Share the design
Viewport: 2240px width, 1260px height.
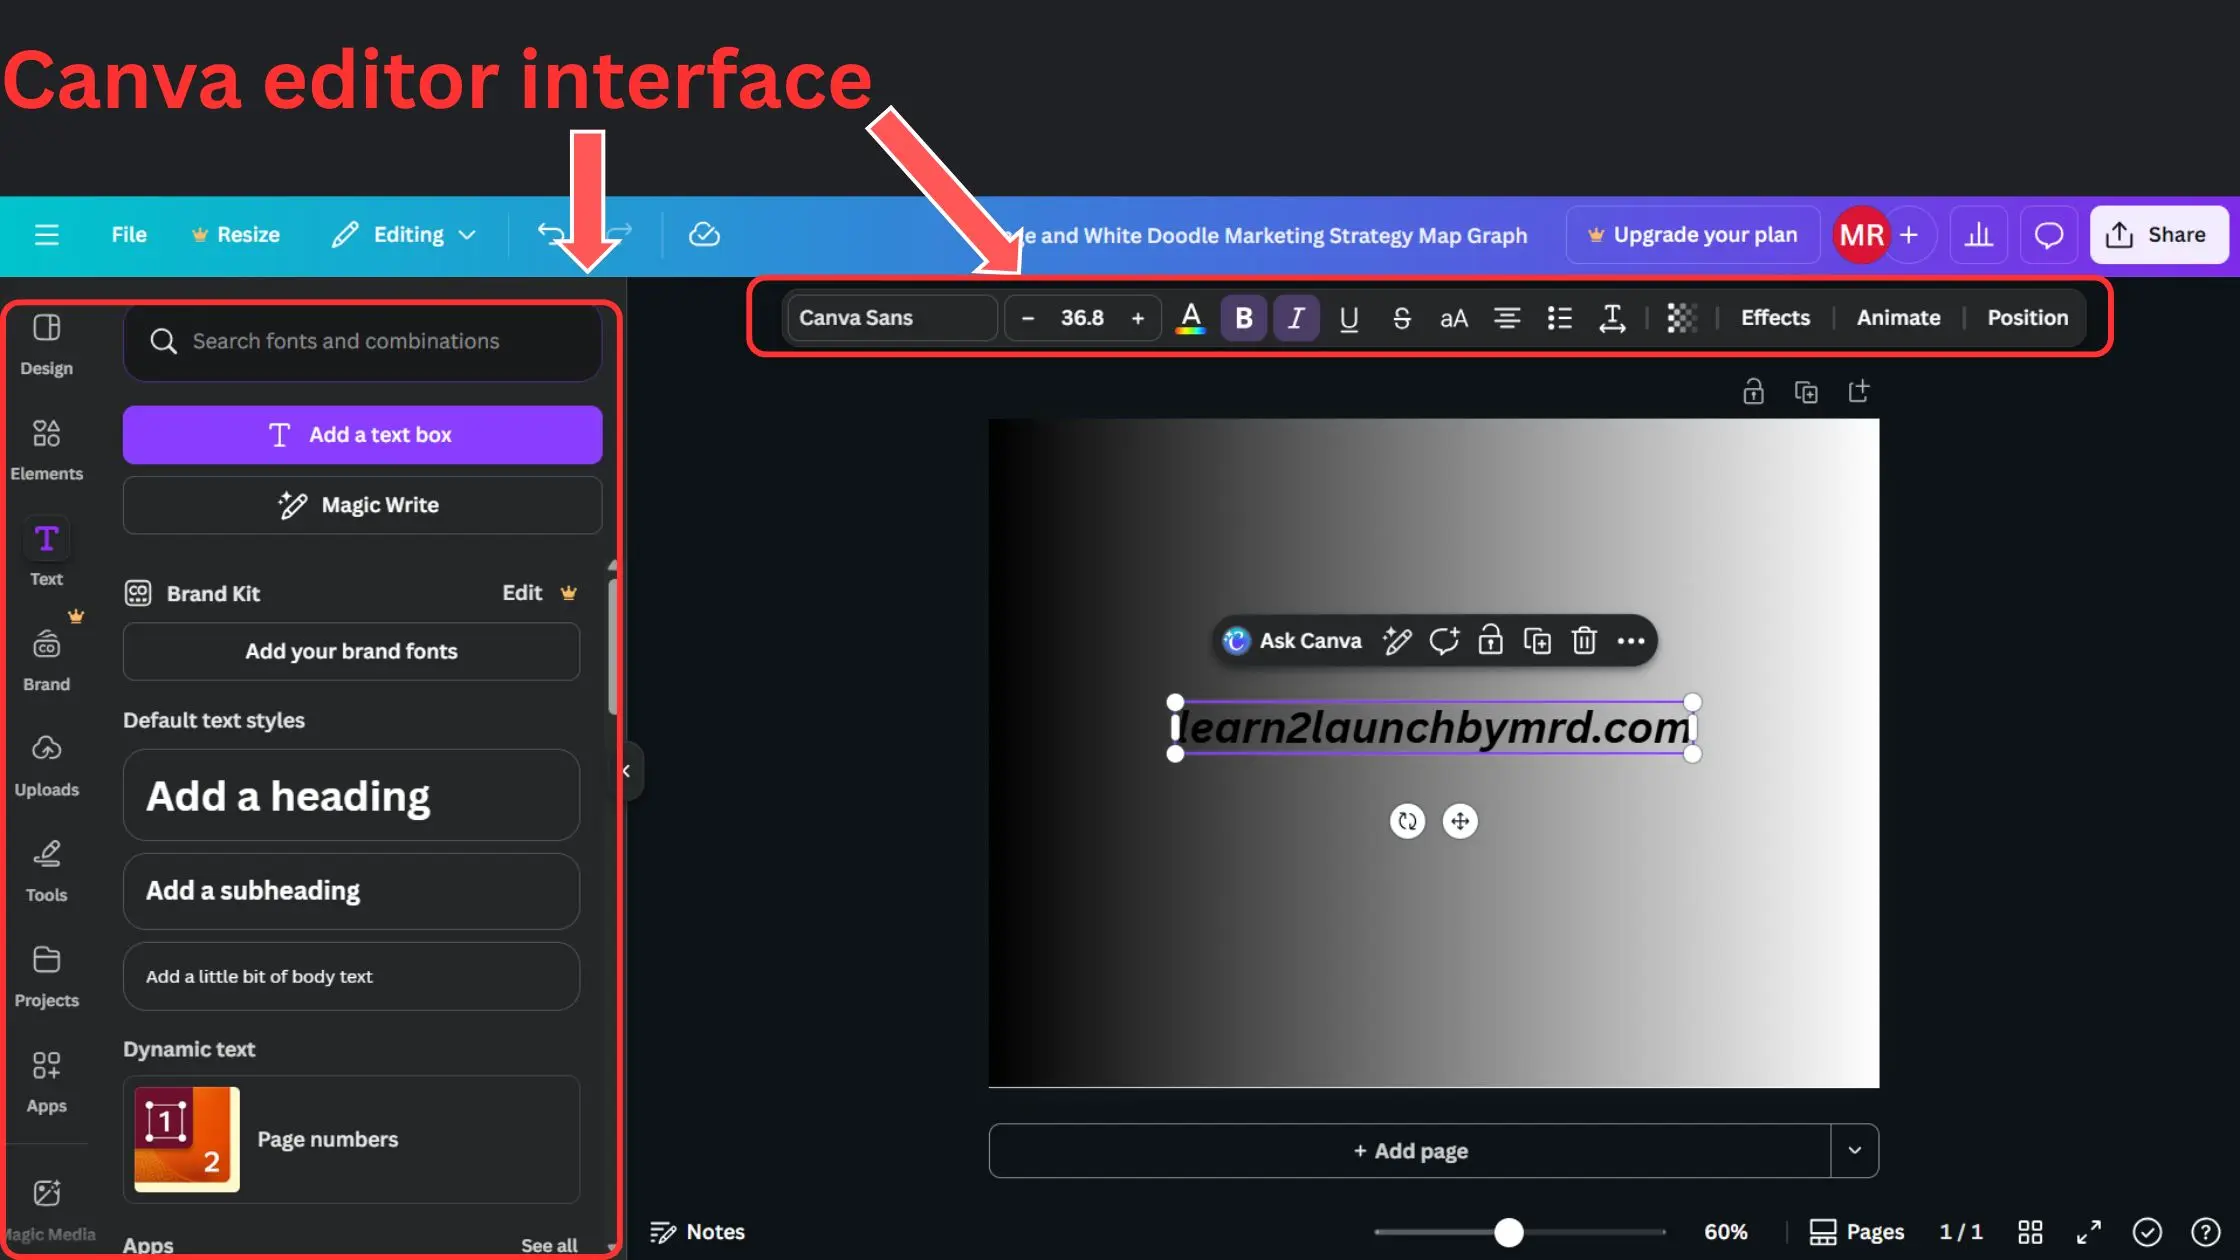pos(2158,235)
